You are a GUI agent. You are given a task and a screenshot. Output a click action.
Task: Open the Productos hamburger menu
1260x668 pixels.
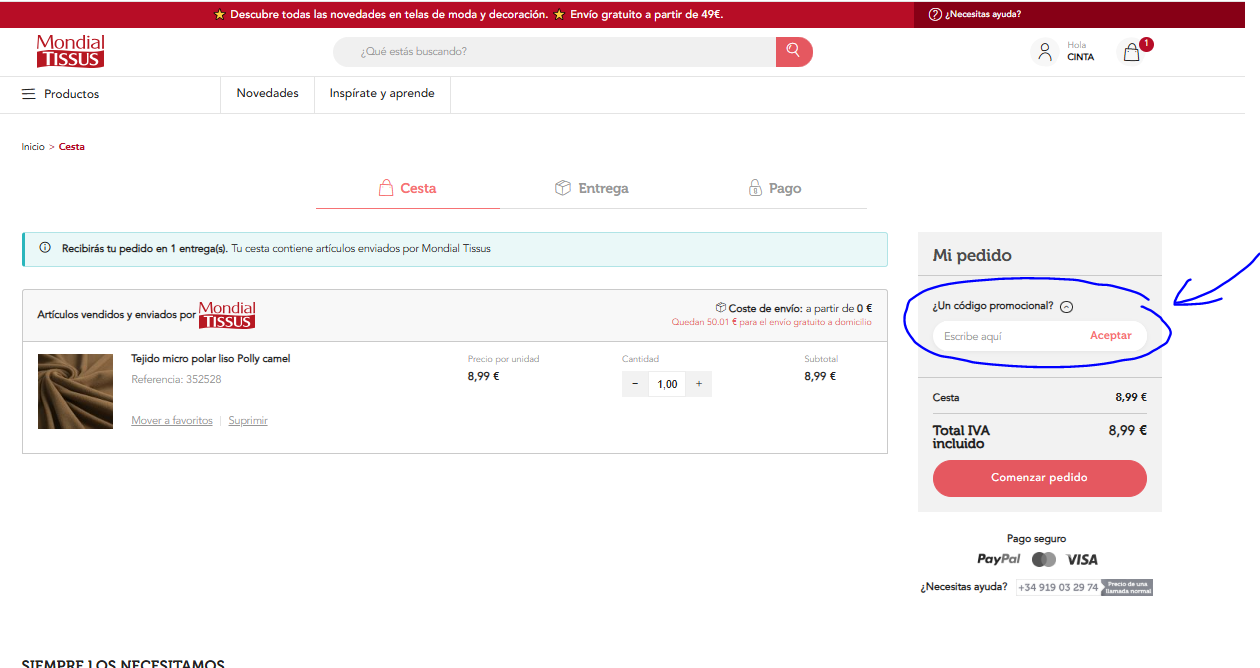click(28, 94)
